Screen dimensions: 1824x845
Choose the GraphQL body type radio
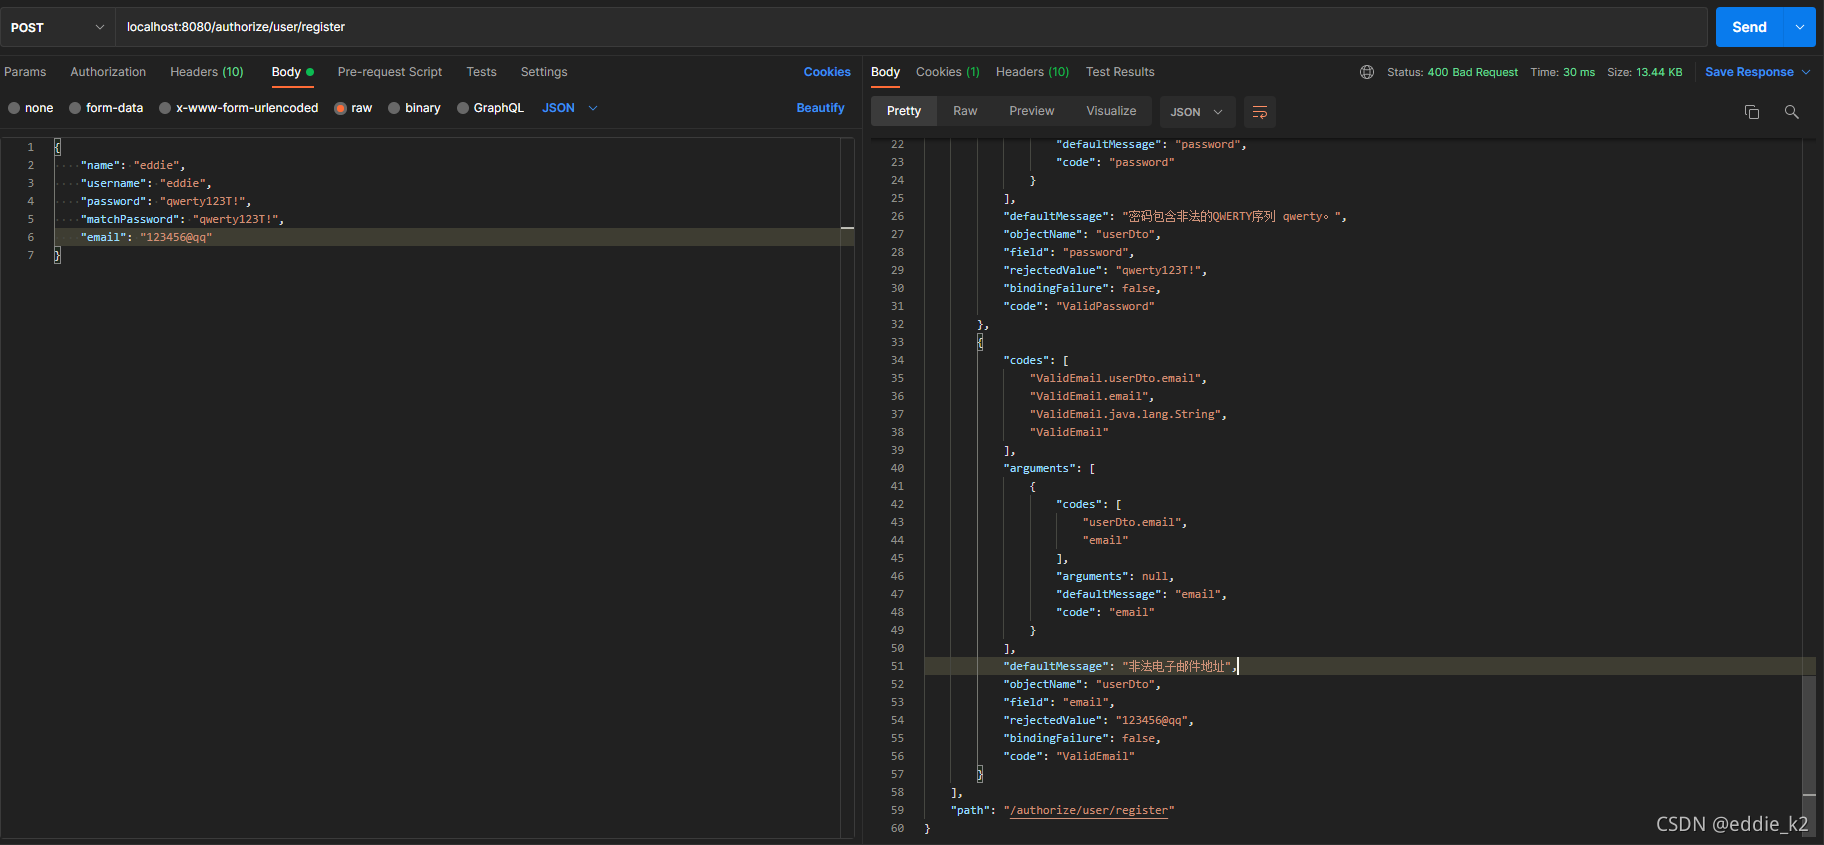click(463, 108)
